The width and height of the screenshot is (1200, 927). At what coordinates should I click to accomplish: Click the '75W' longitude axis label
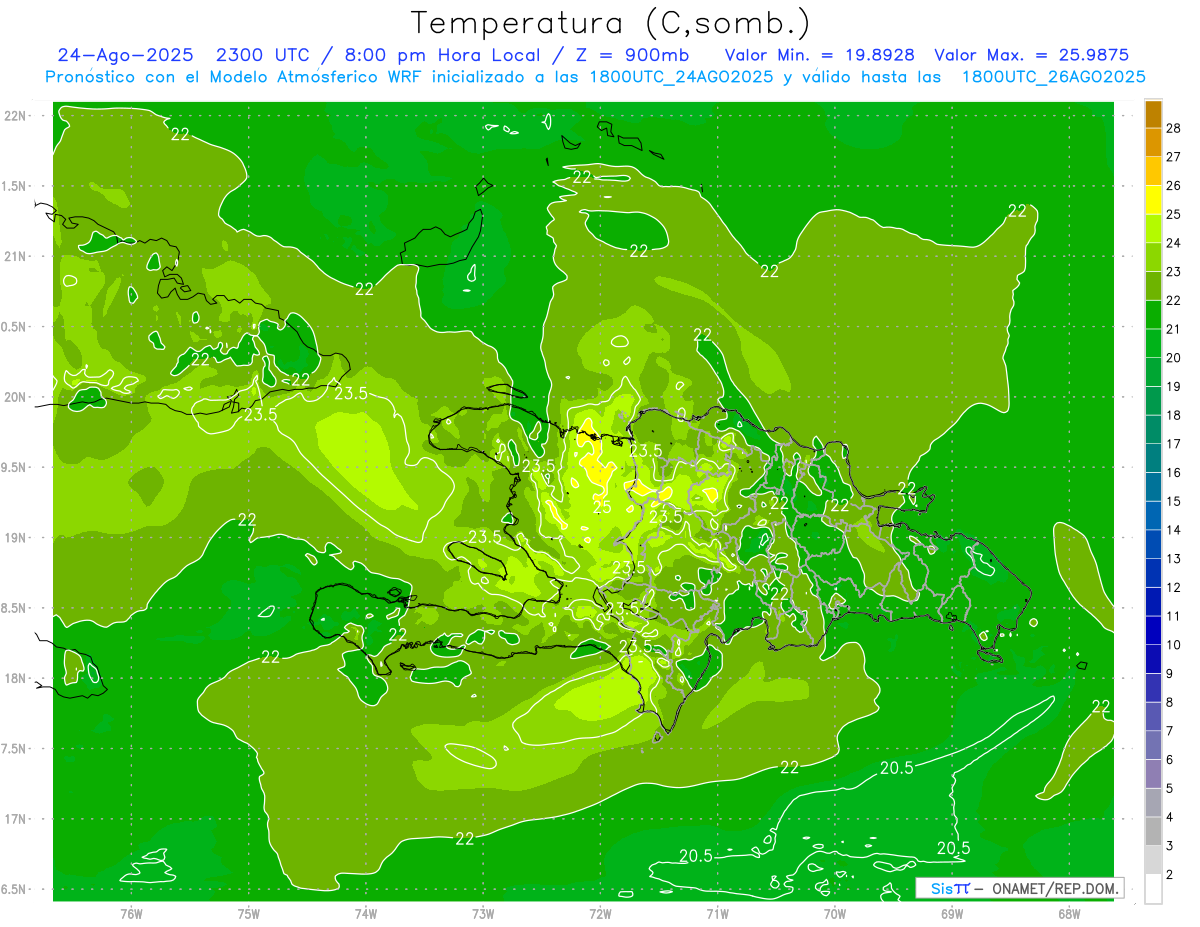coord(249,914)
